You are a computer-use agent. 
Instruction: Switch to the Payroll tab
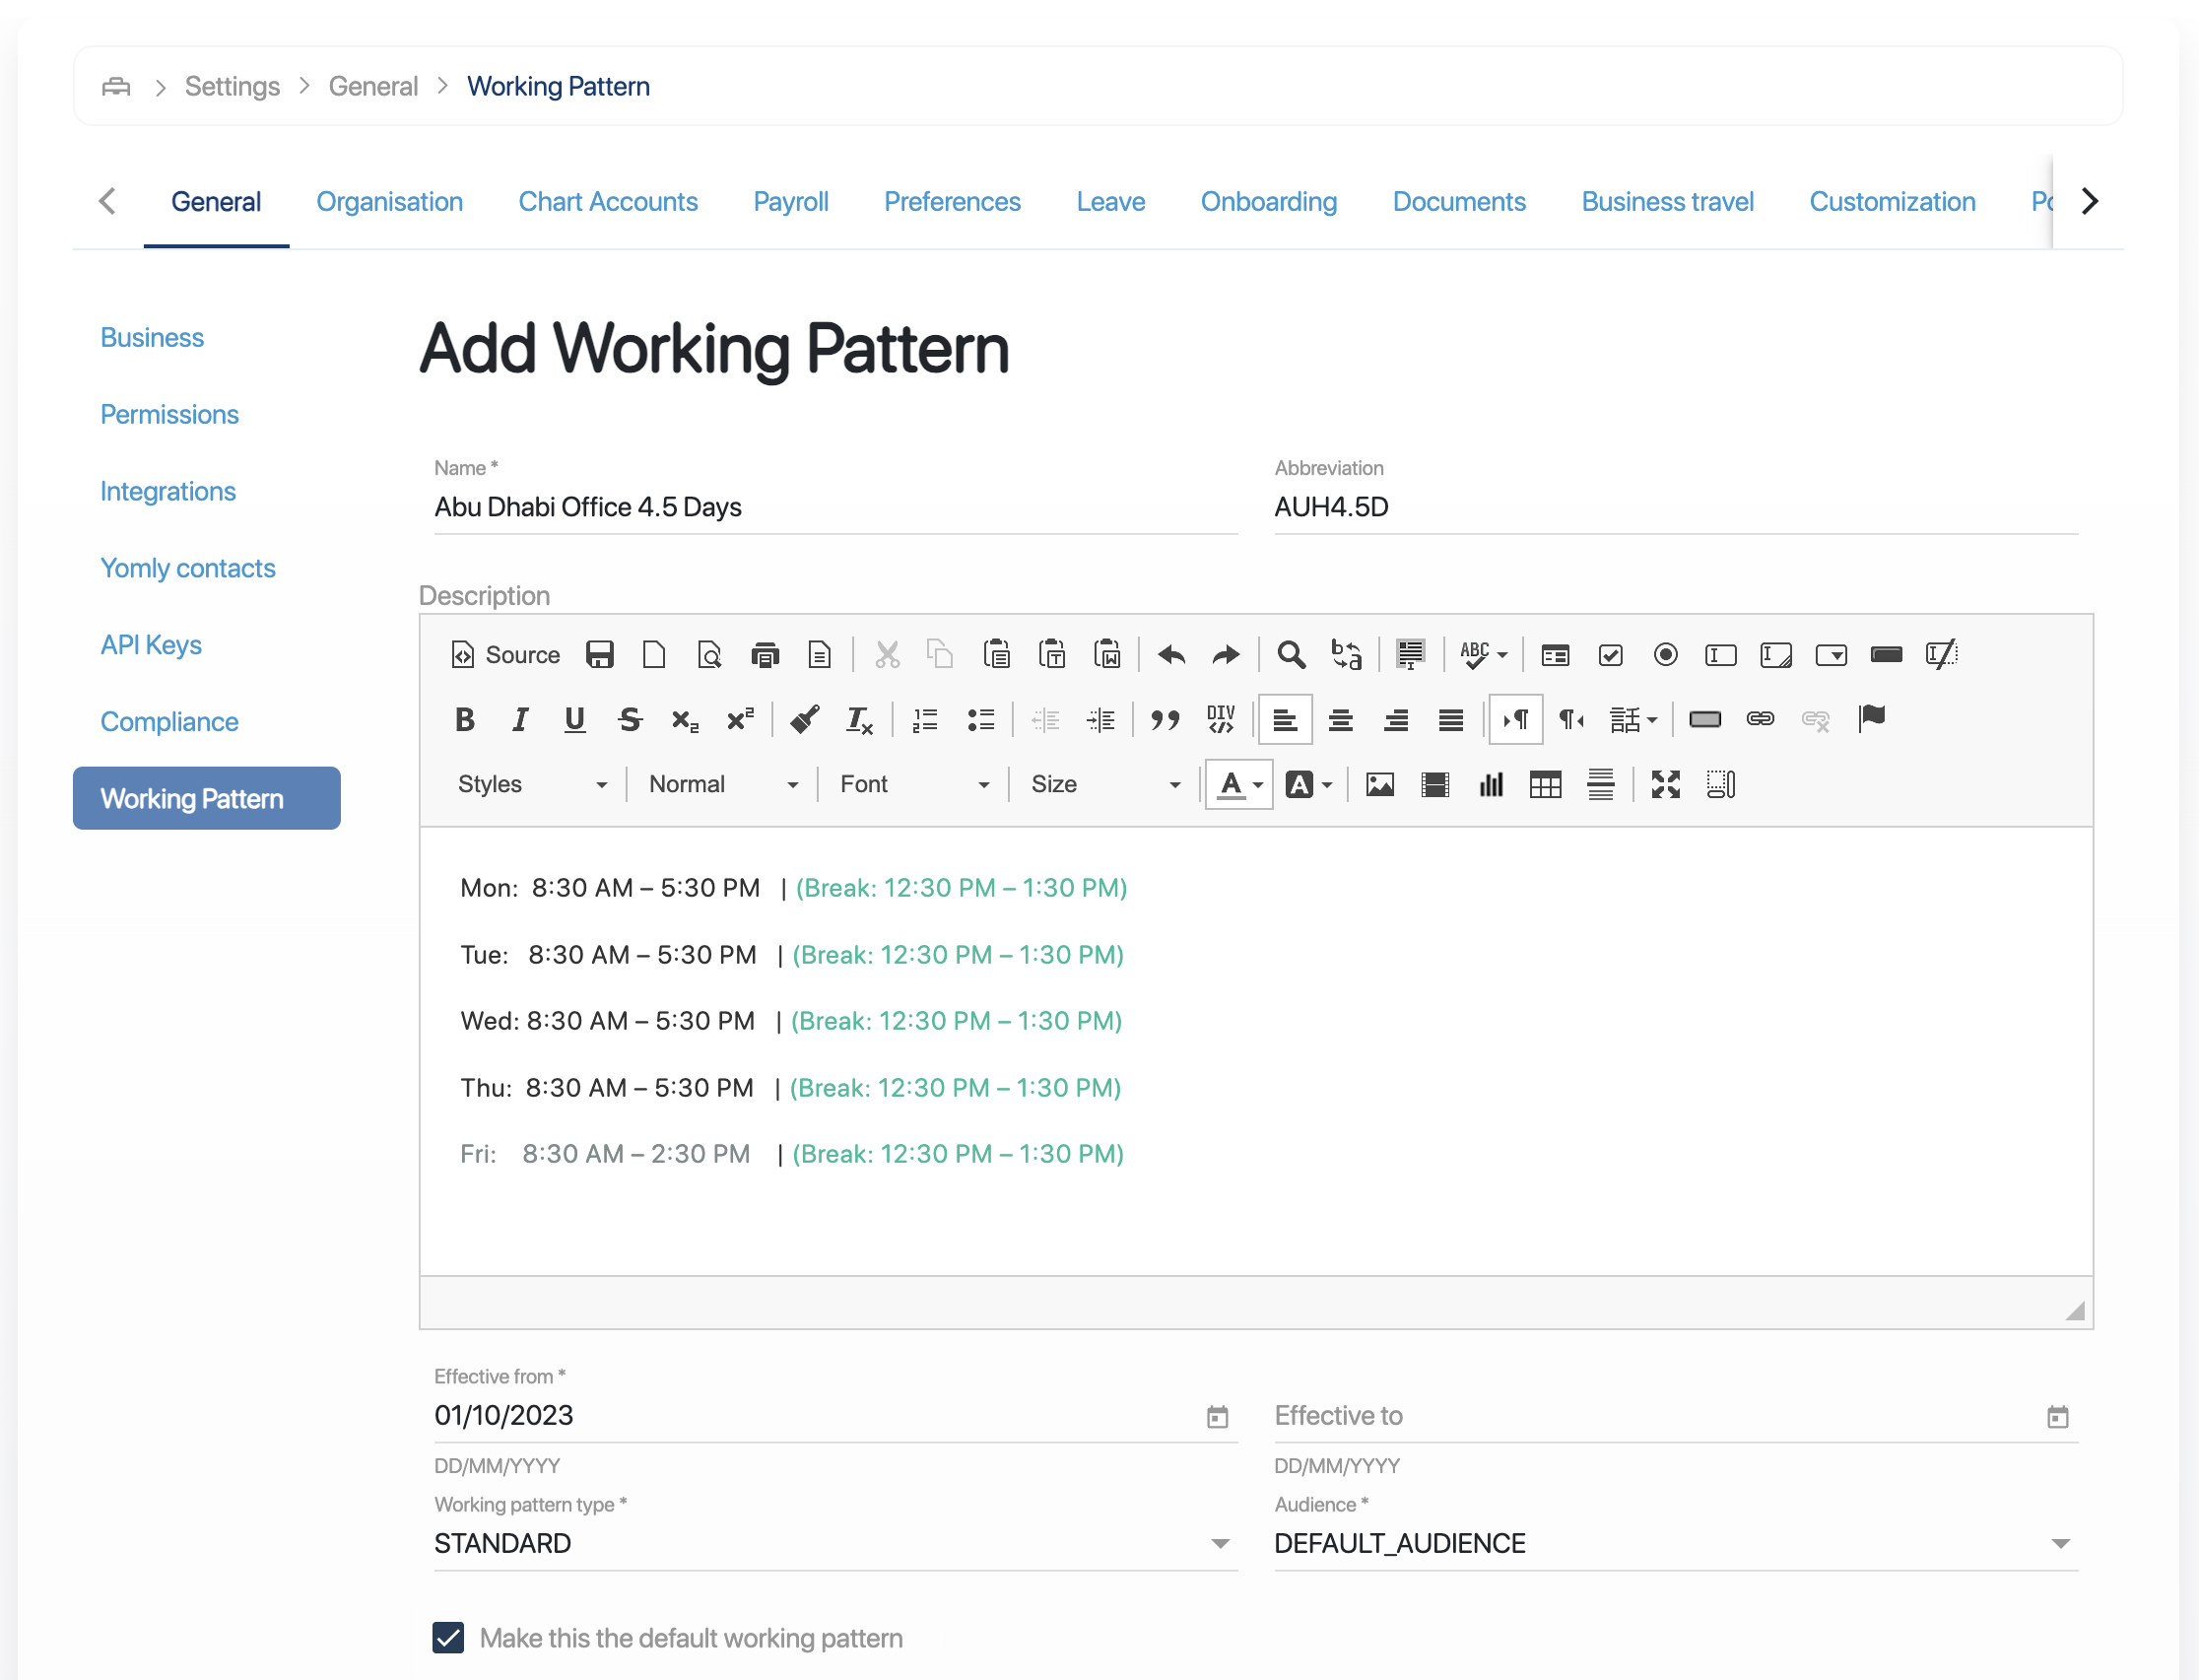click(x=790, y=202)
